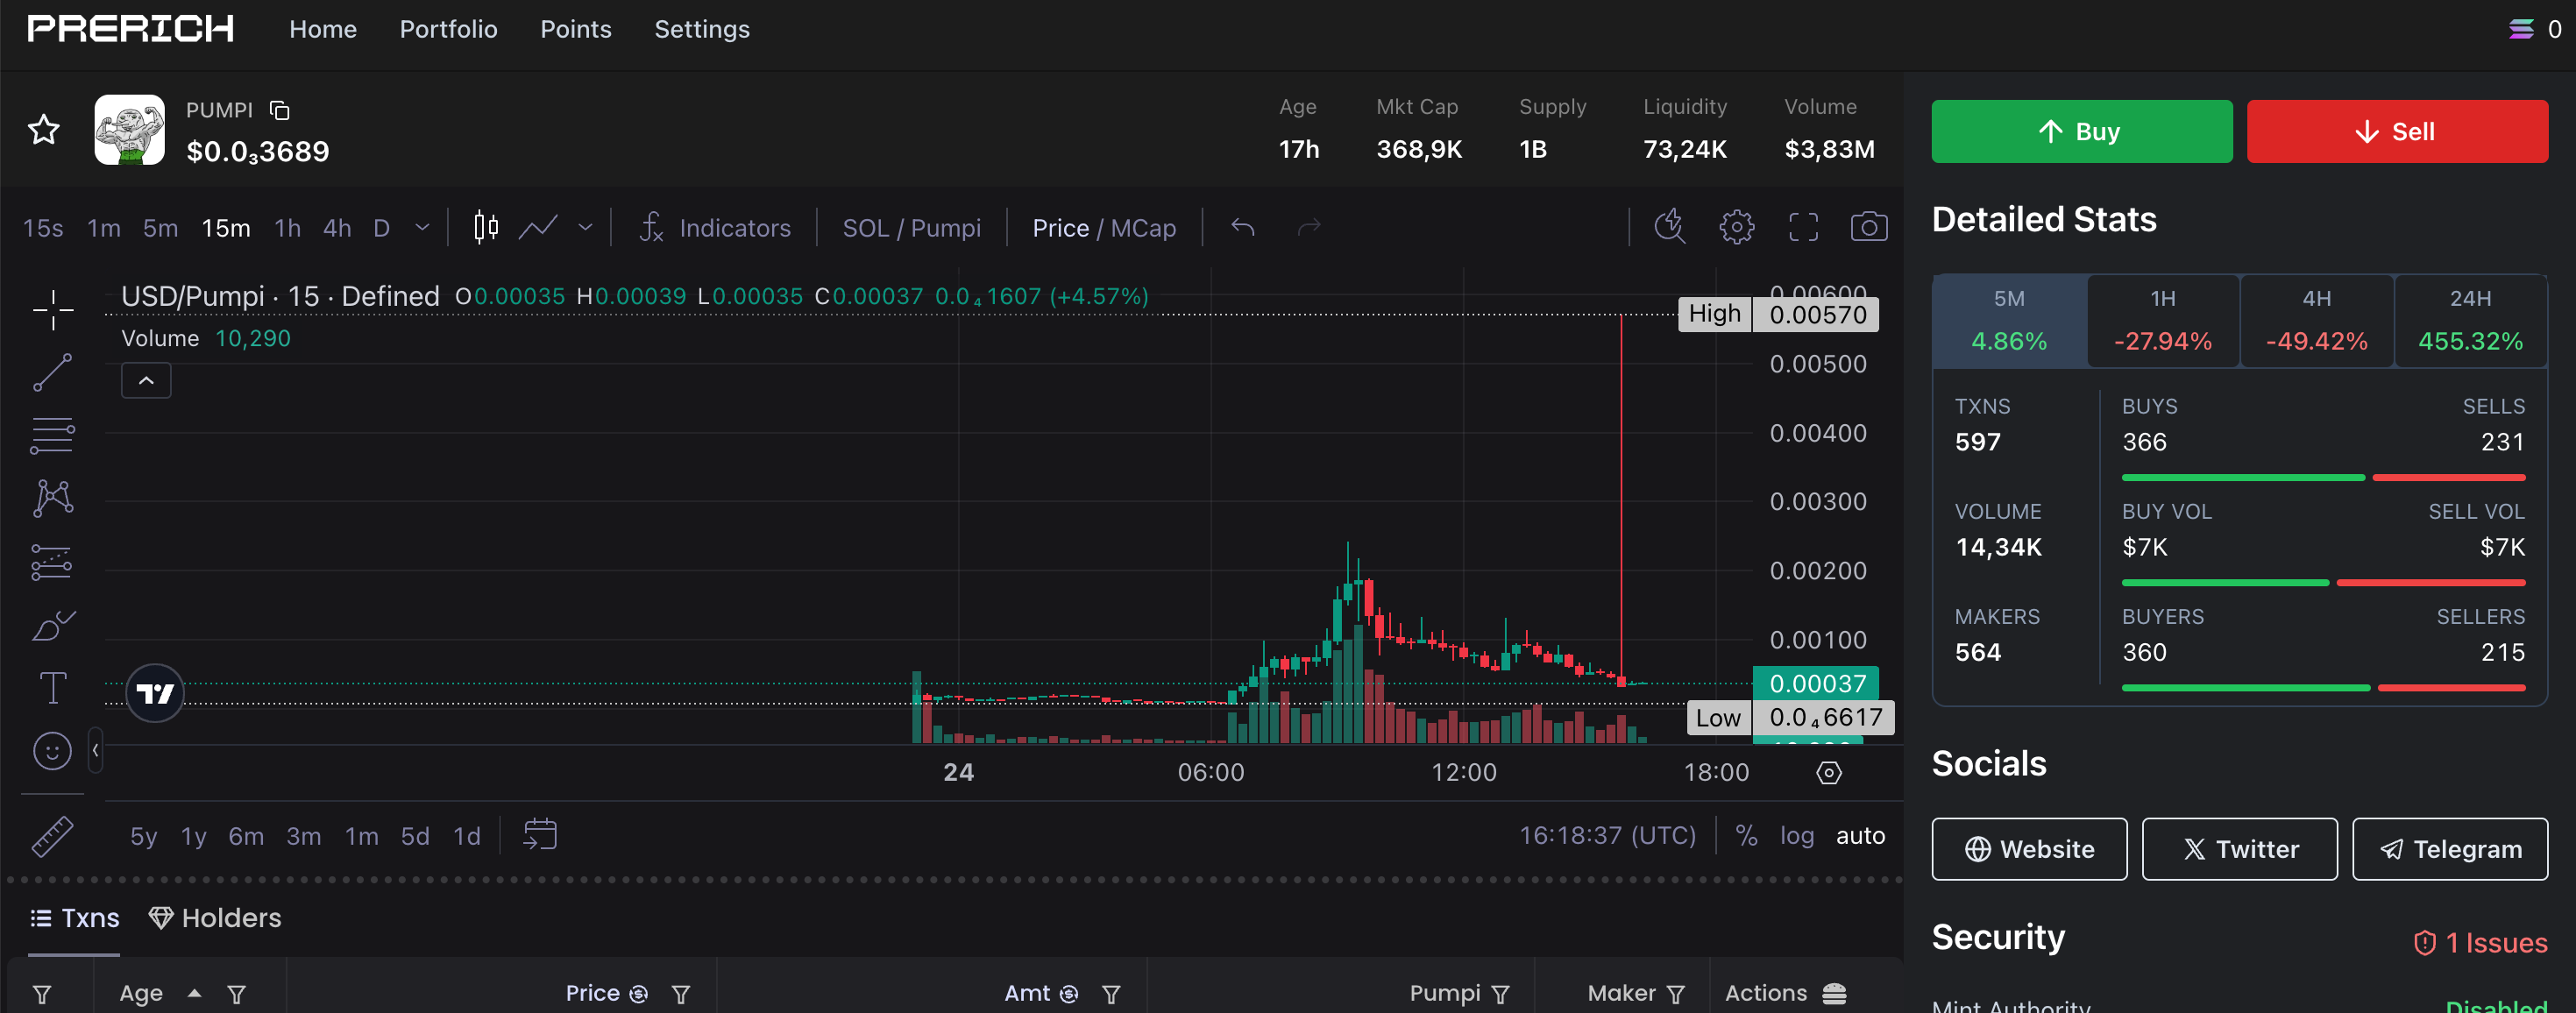Select the XABCD pattern tool
Screen dimensions: 2576x1013
[x=52, y=498]
